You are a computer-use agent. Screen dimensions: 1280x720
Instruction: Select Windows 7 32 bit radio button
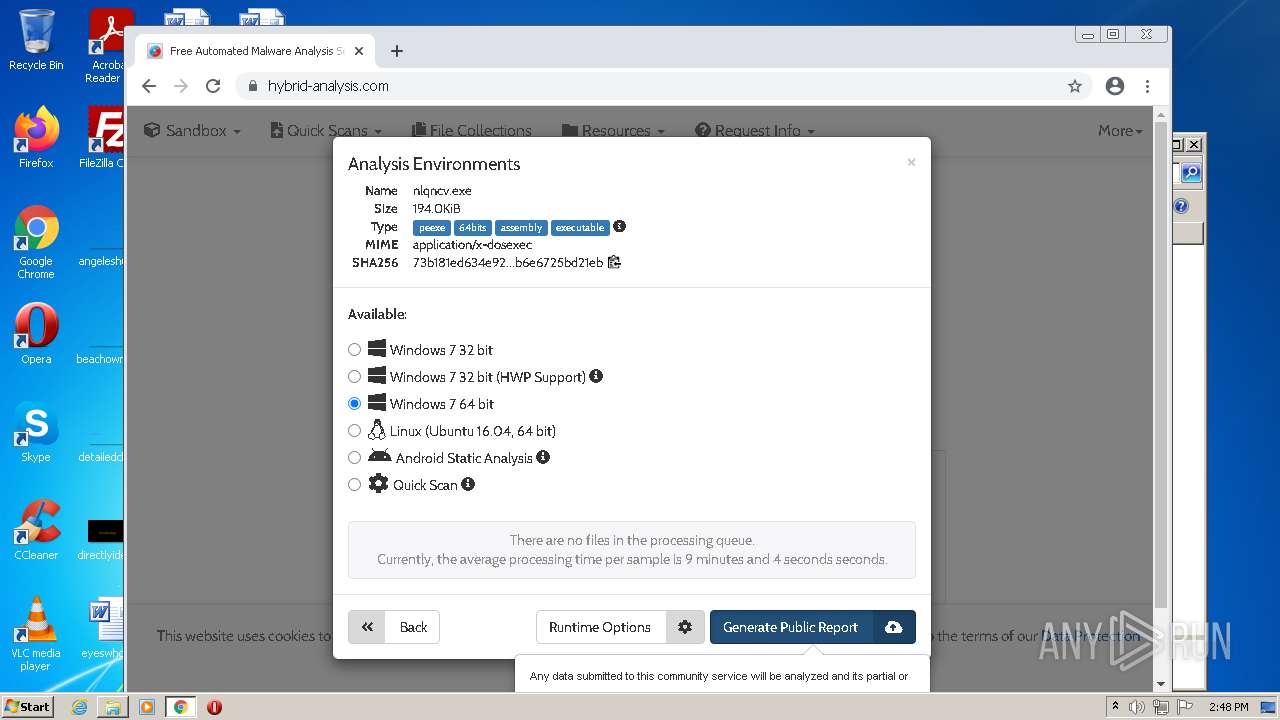pos(354,350)
